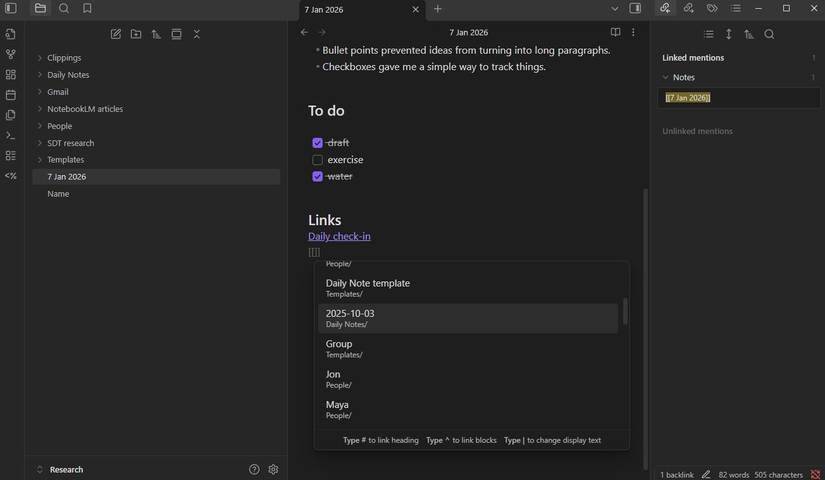Uncheck the water to-do checkbox

coord(317,177)
